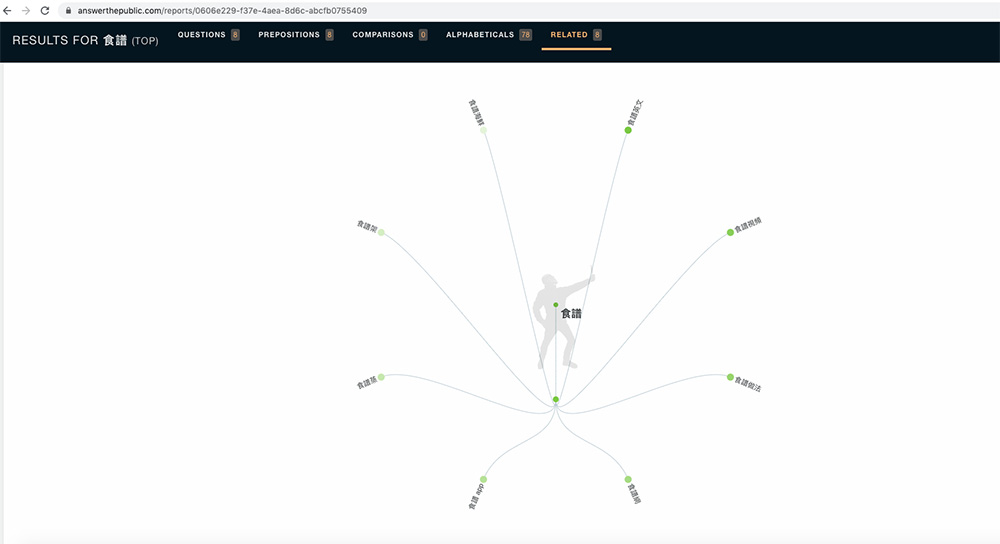Click the 食譜蒸 keyword label
The width and height of the screenshot is (1000, 544).
coord(367,384)
